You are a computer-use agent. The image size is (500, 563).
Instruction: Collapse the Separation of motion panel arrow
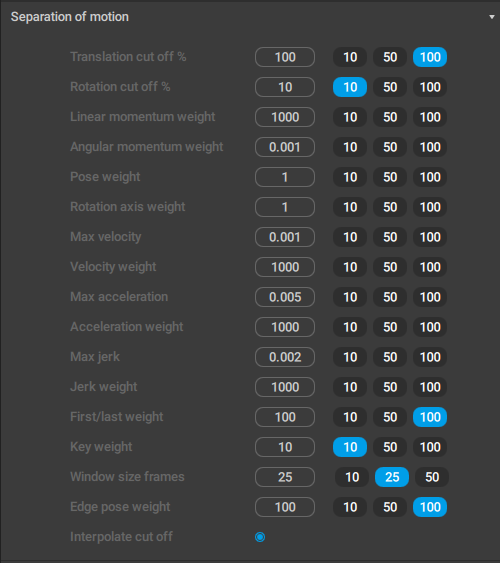tap(492, 17)
